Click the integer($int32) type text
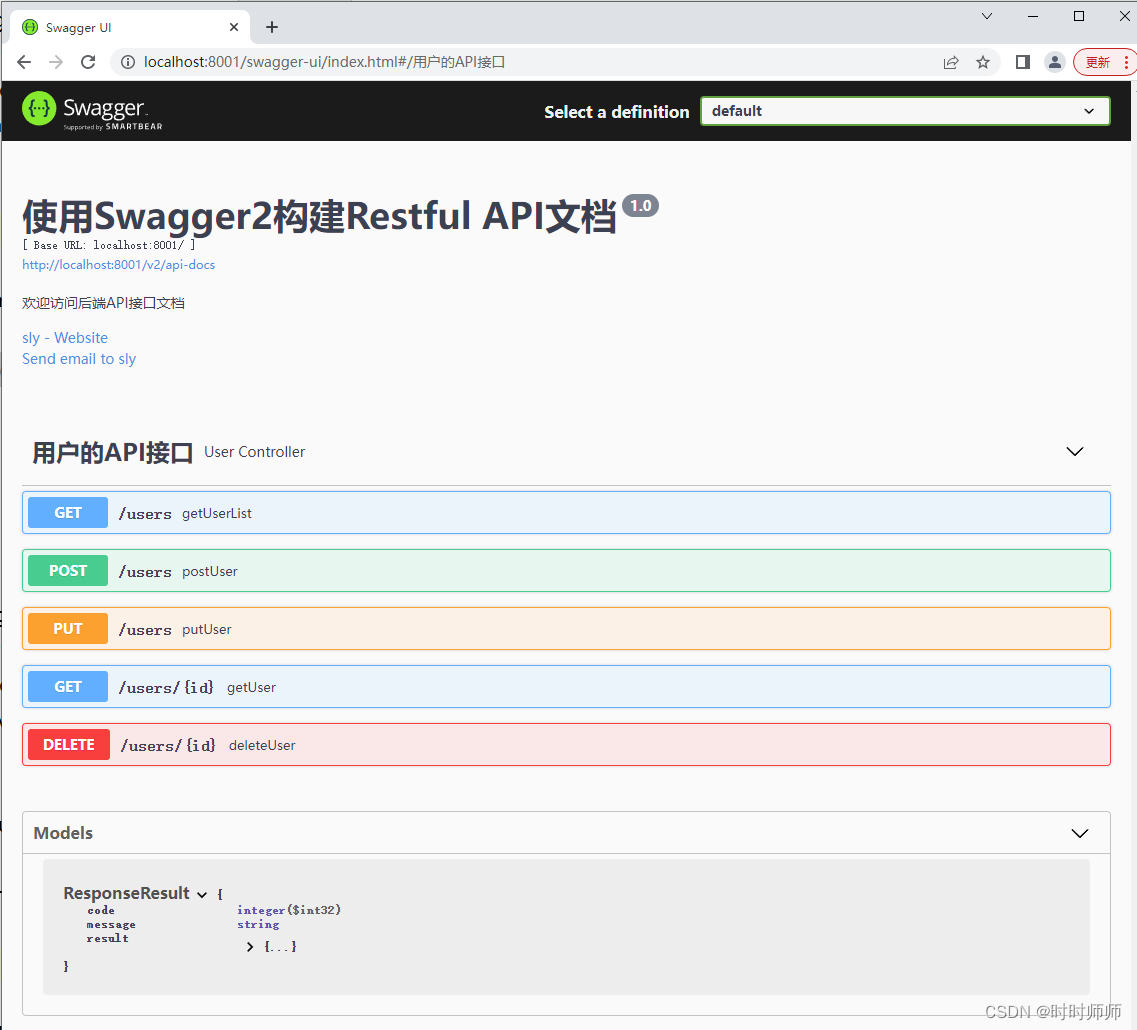1137x1030 pixels. pyautogui.click(x=289, y=910)
